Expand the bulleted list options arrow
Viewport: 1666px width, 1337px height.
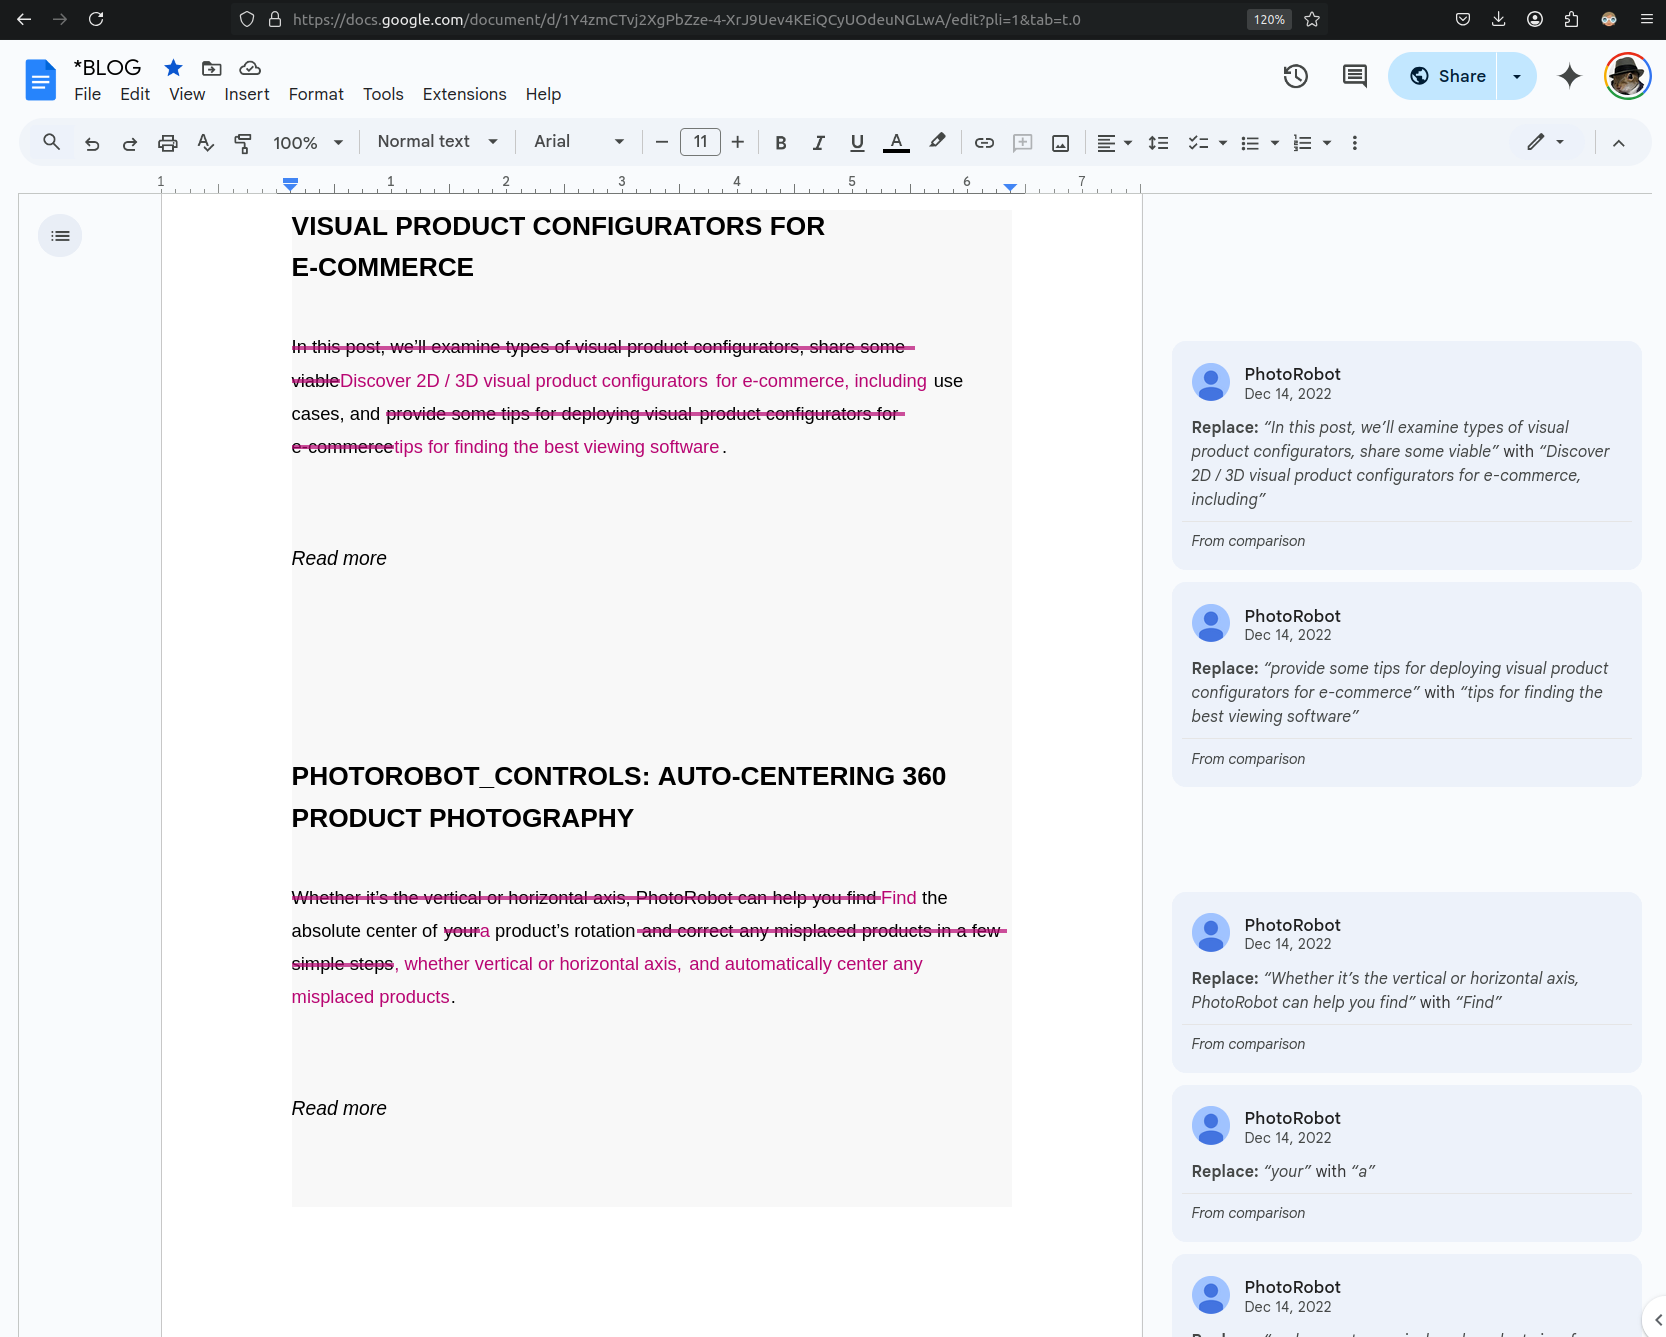tap(1275, 143)
